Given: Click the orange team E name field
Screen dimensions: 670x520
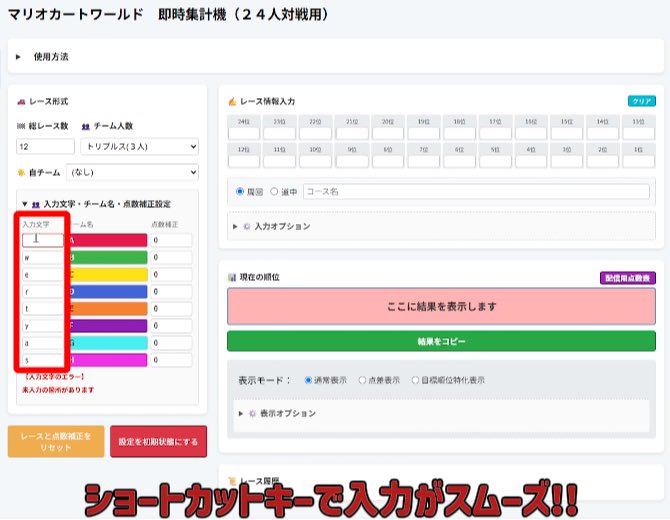Looking at the screenshot, I should [108, 308].
